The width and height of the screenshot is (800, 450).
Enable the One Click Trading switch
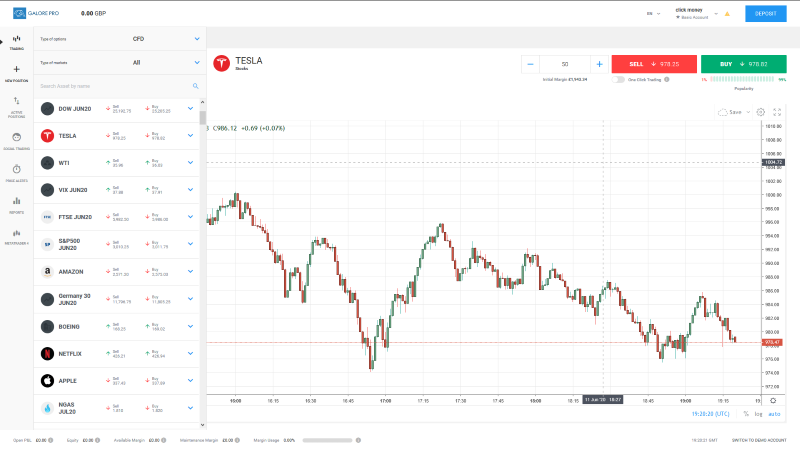click(x=618, y=80)
